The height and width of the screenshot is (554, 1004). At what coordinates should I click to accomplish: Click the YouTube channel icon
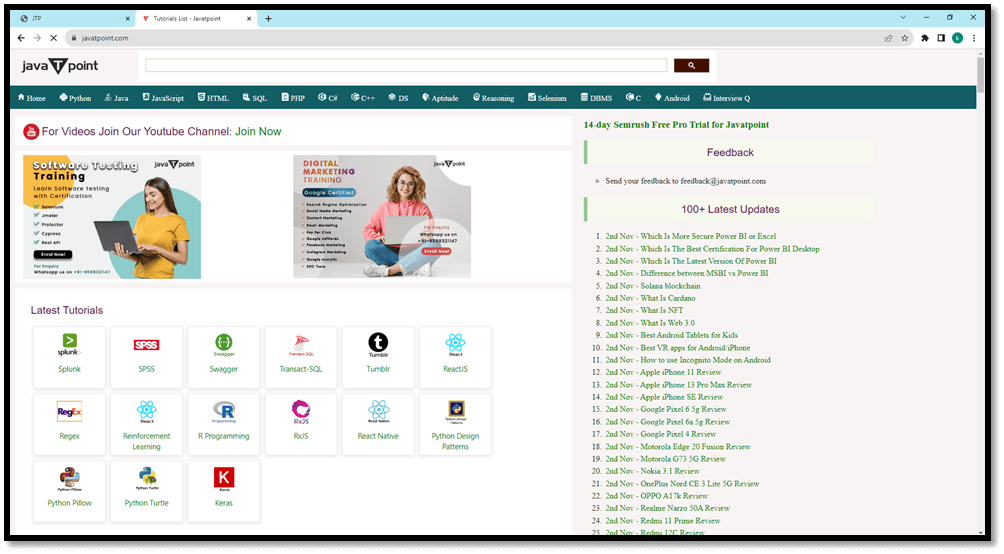pyautogui.click(x=31, y=132)
